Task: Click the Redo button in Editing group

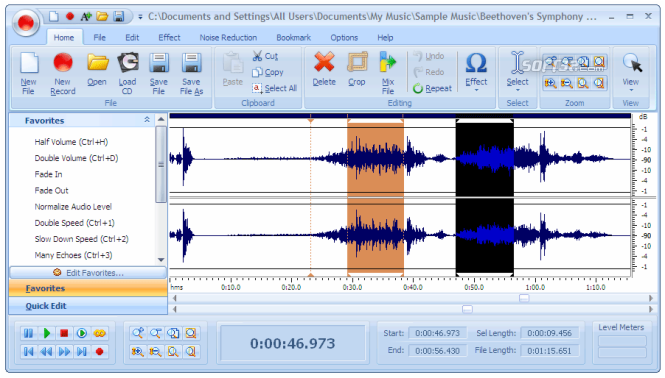Action: pos(429,72)
